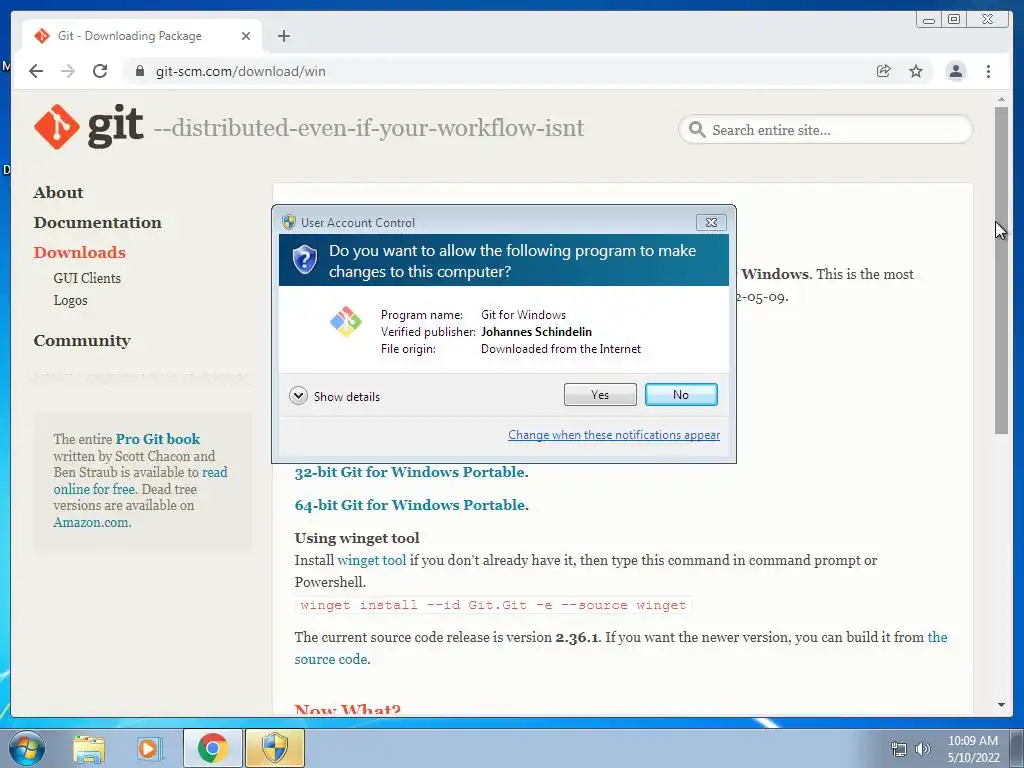The image size is (1024, 768).
Task: Expand Show details chevron in UAC dialog
Action: [298, 396]
